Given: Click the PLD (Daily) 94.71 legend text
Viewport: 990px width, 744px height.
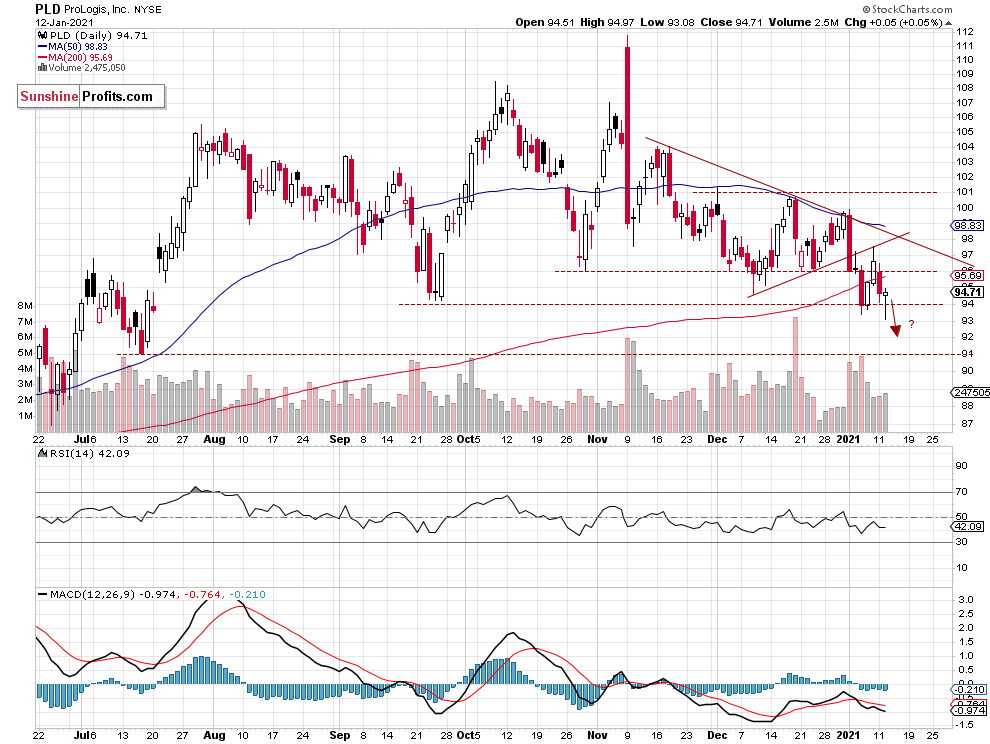Looking at the screenshot, I should [x=98, y=36].
